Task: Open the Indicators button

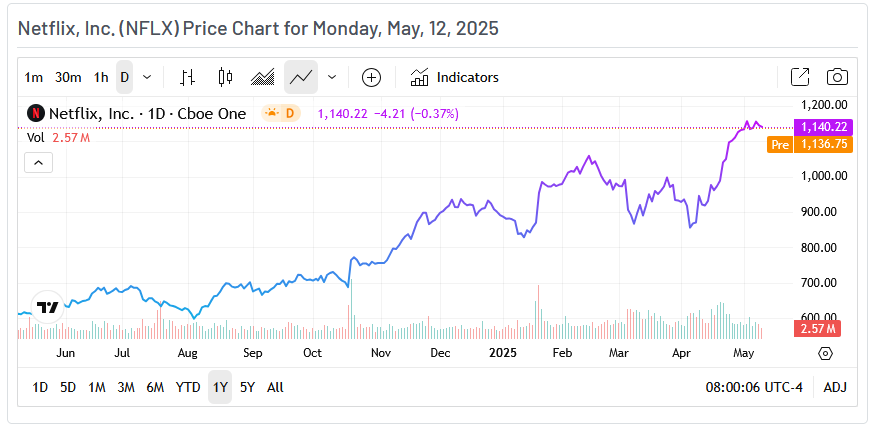Action: click(x=455, y=77)
